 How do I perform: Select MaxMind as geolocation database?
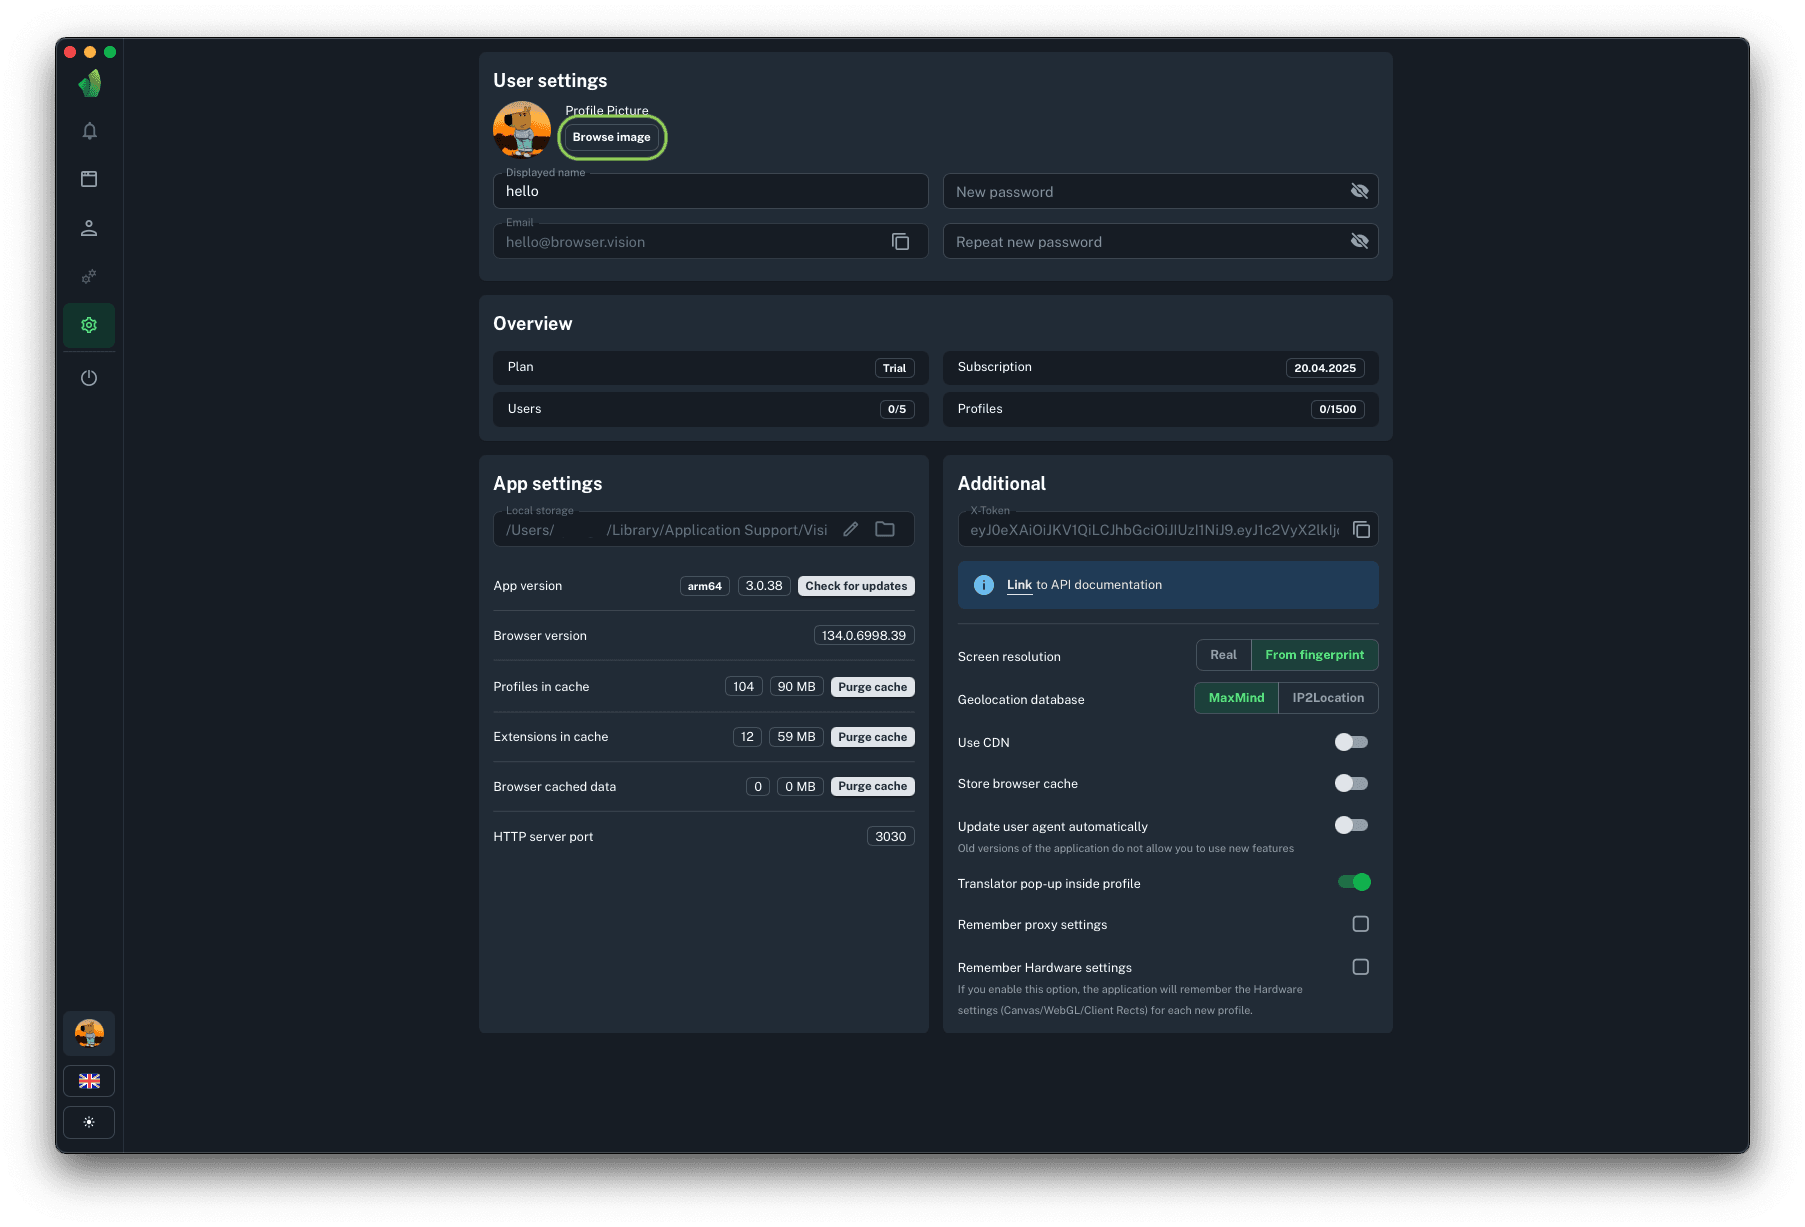coord(1235,697)
